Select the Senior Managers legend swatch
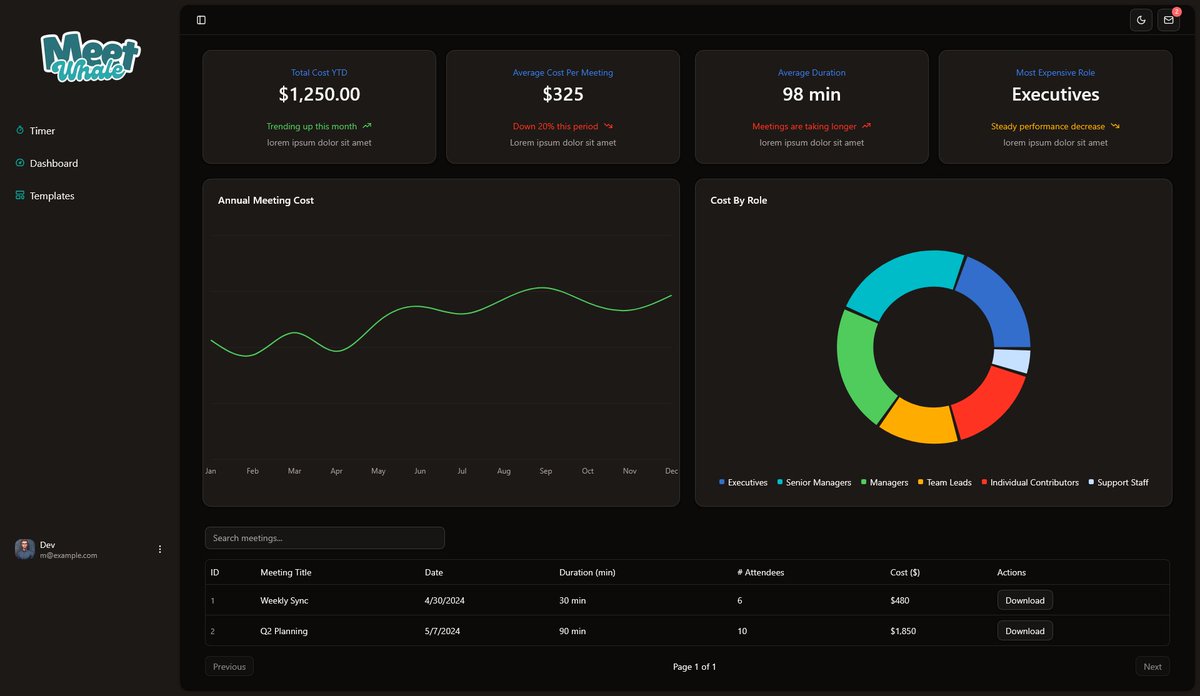 coord(780,483)
